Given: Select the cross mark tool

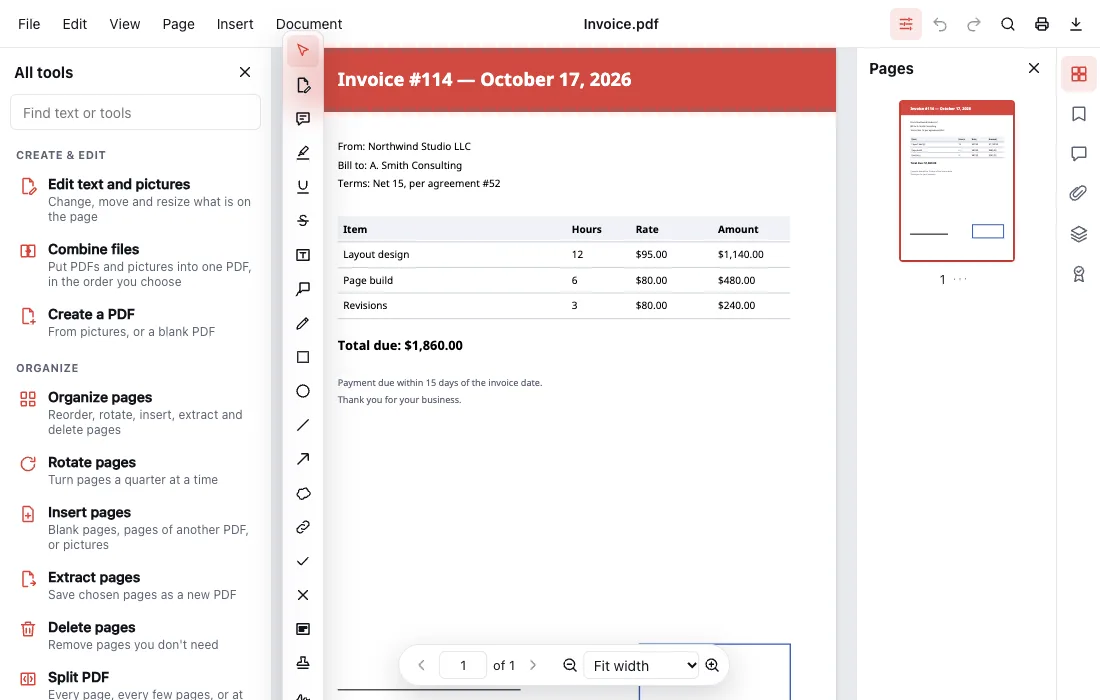Looking at the screenshot, I should 302,595.
